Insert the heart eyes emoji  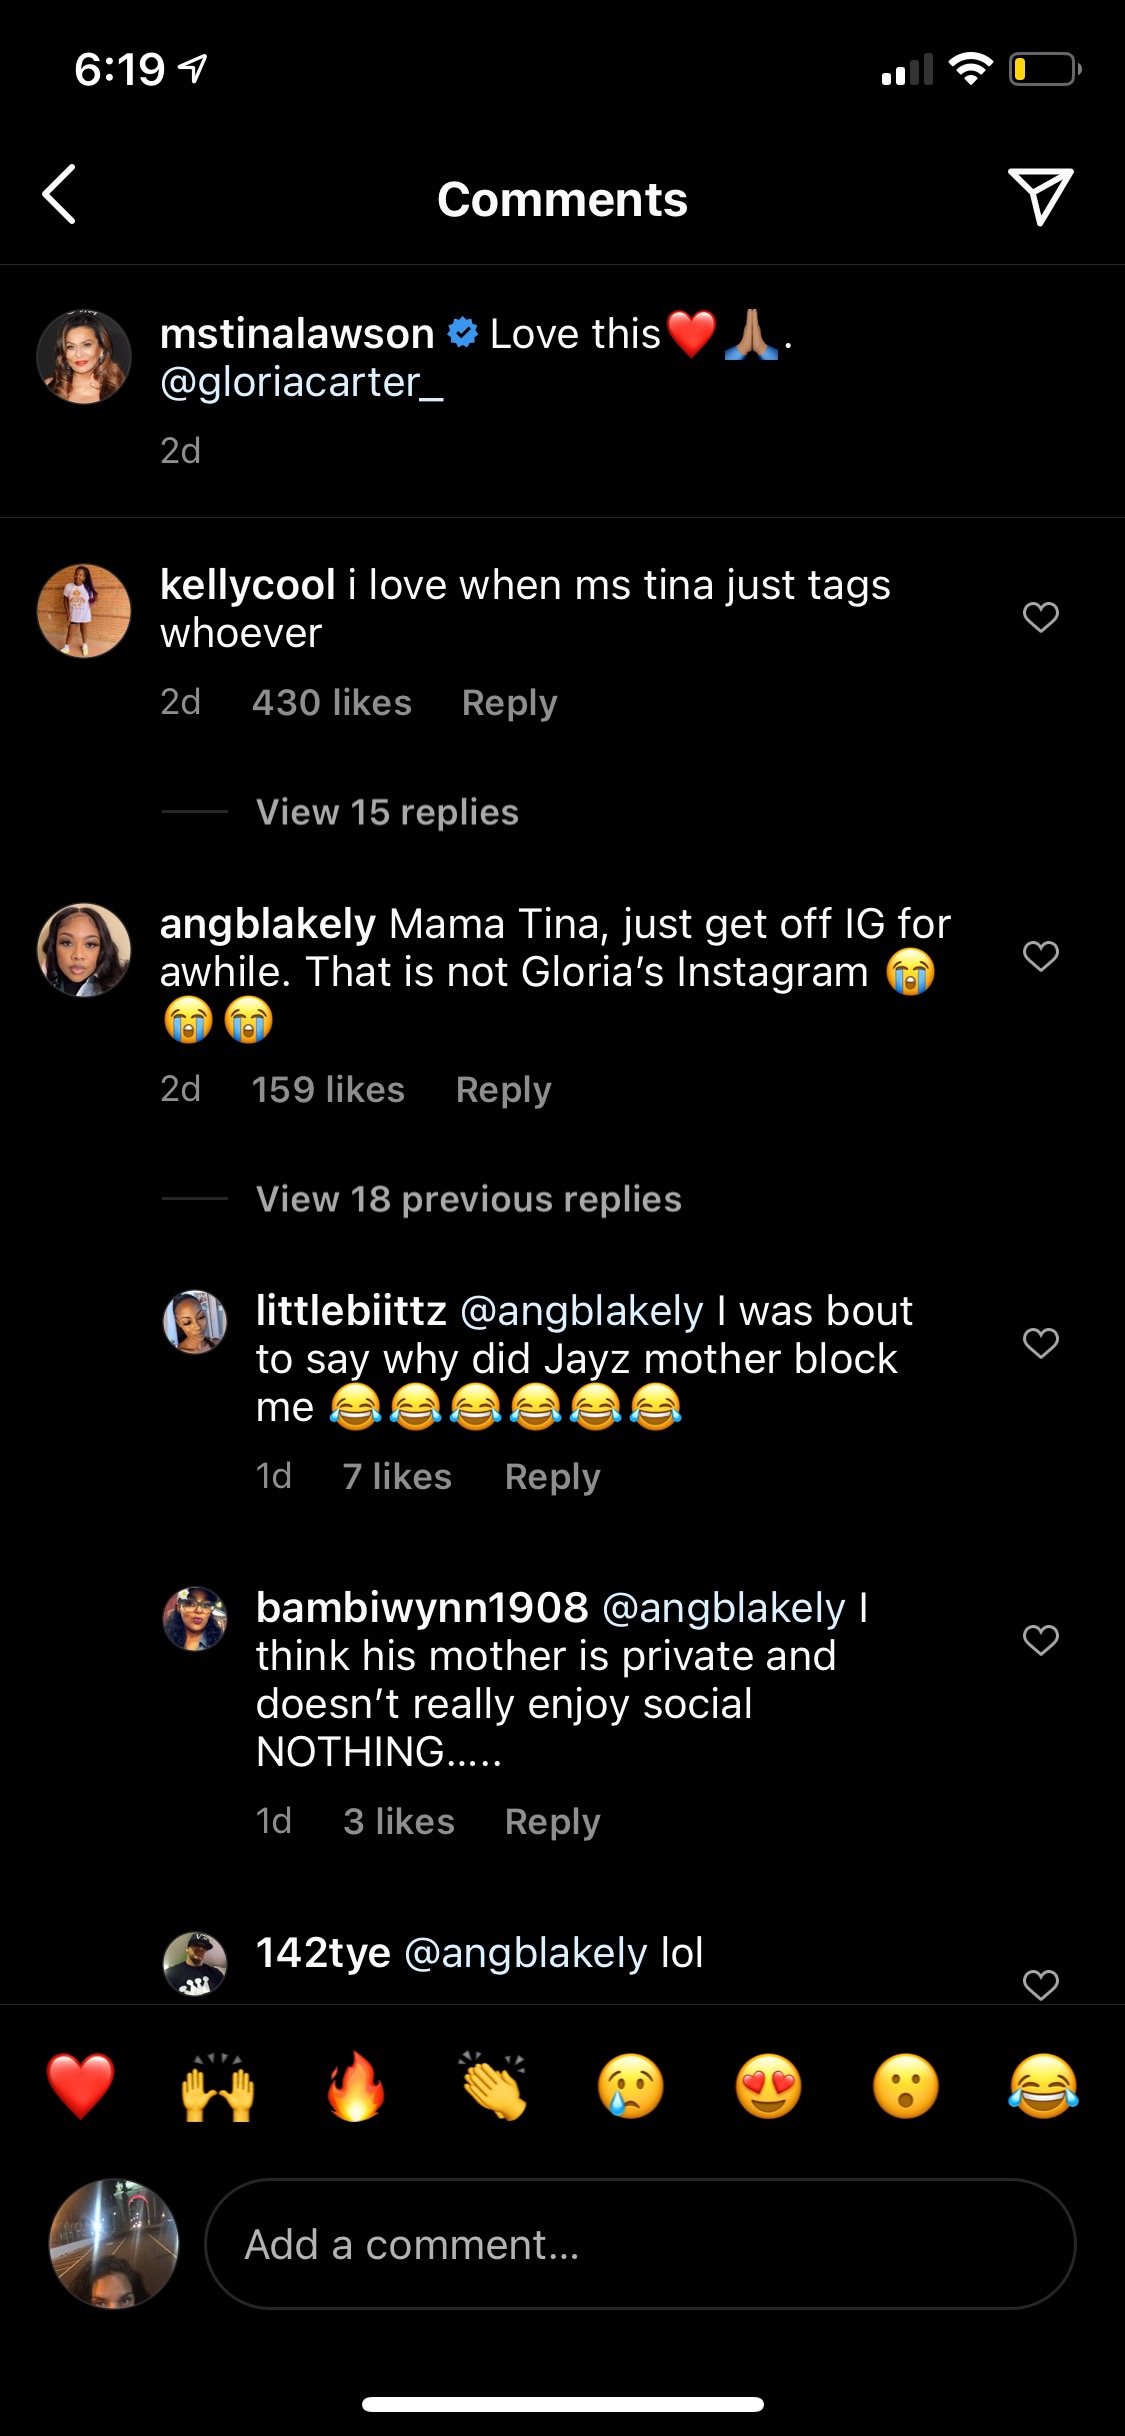point(768,2087)
